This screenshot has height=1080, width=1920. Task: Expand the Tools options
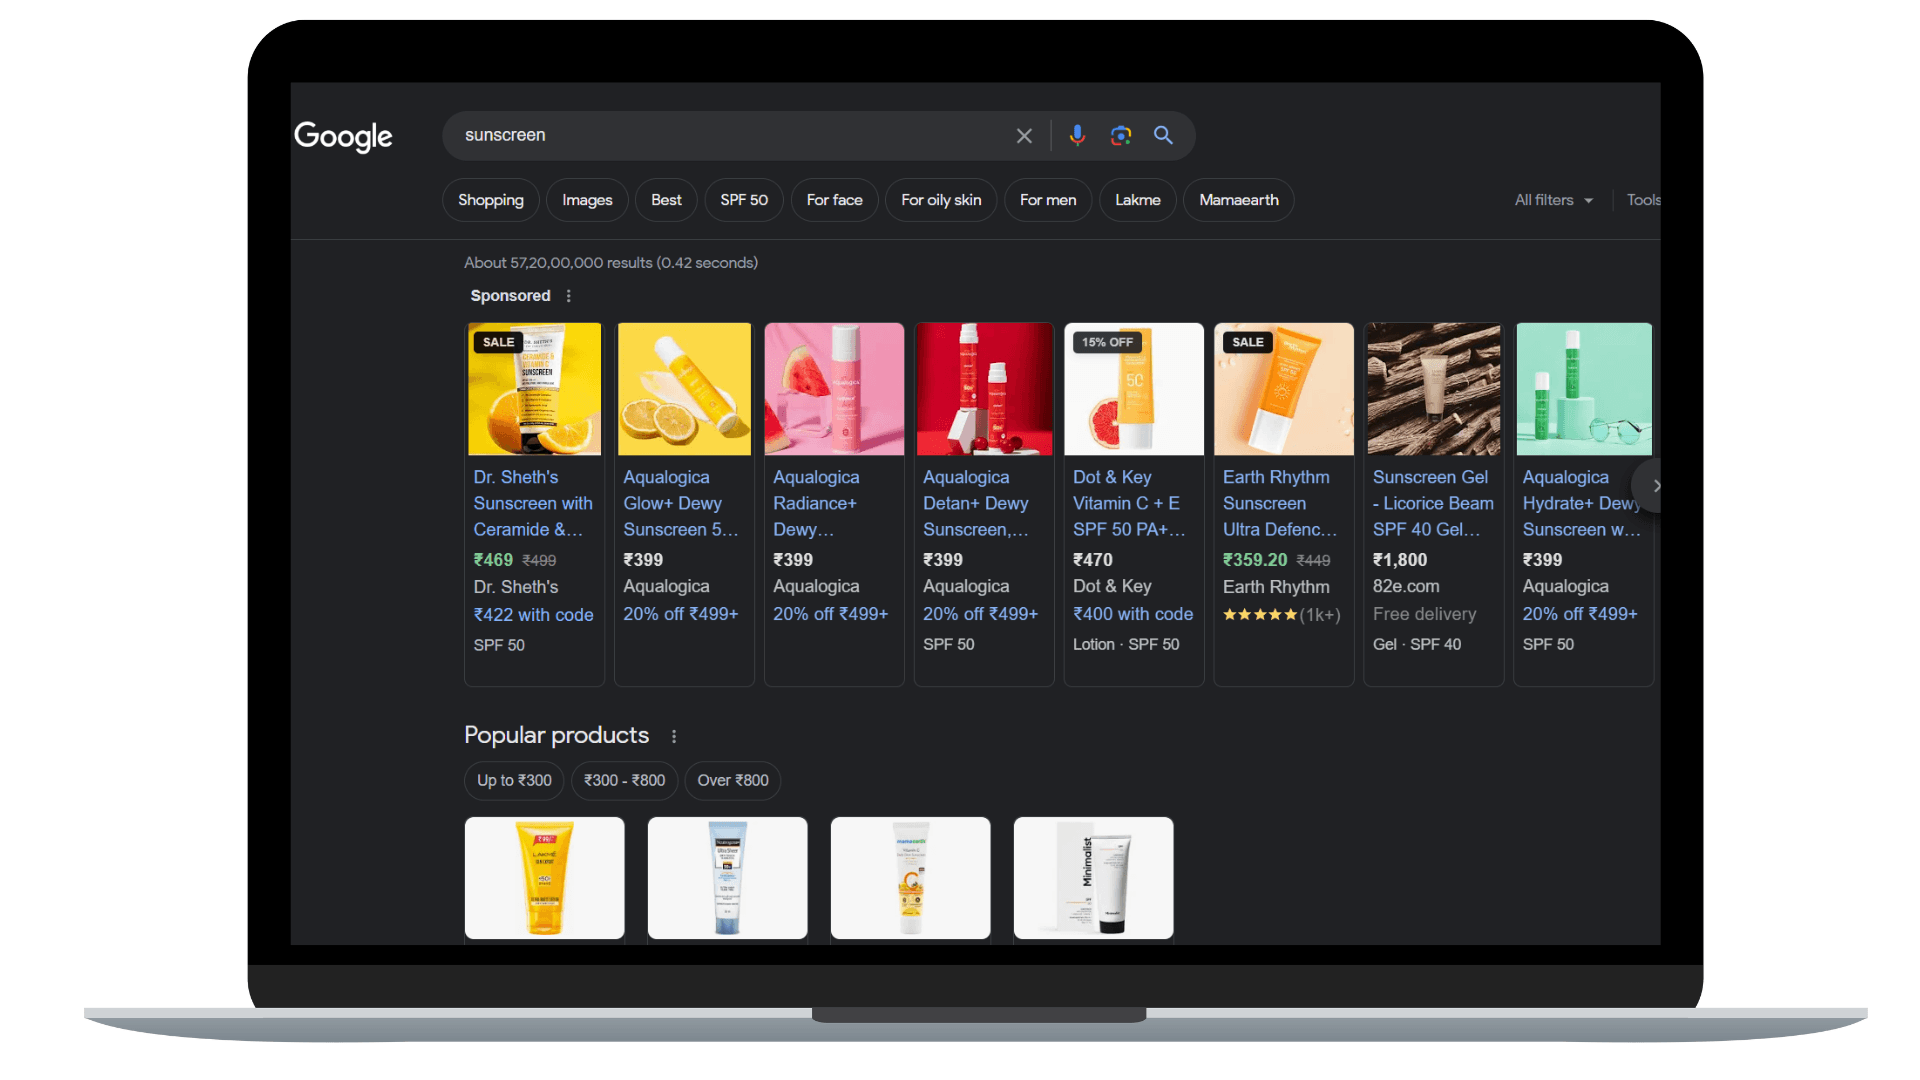[1644, 199]
